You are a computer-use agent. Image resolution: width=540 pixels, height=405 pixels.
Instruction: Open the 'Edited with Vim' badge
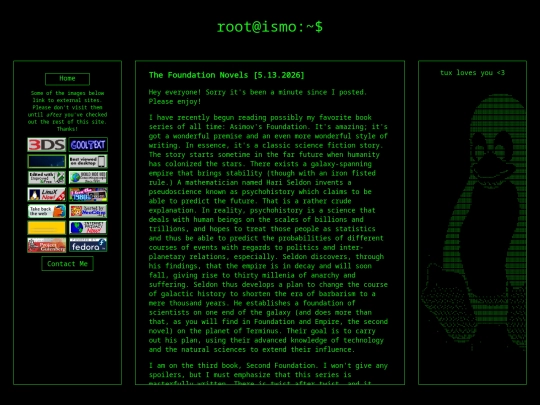tap(46, 178)
